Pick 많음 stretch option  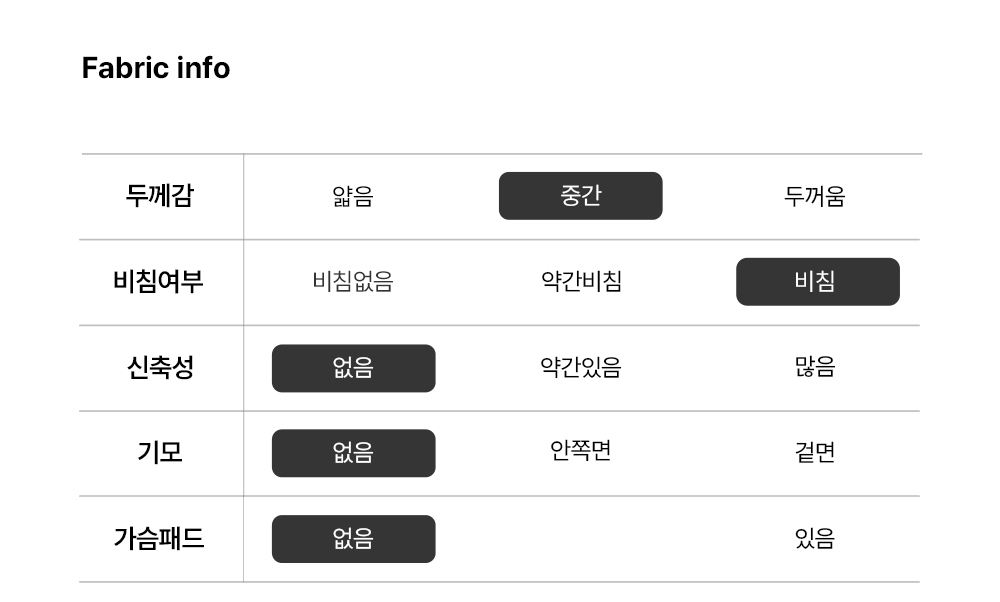814,367
